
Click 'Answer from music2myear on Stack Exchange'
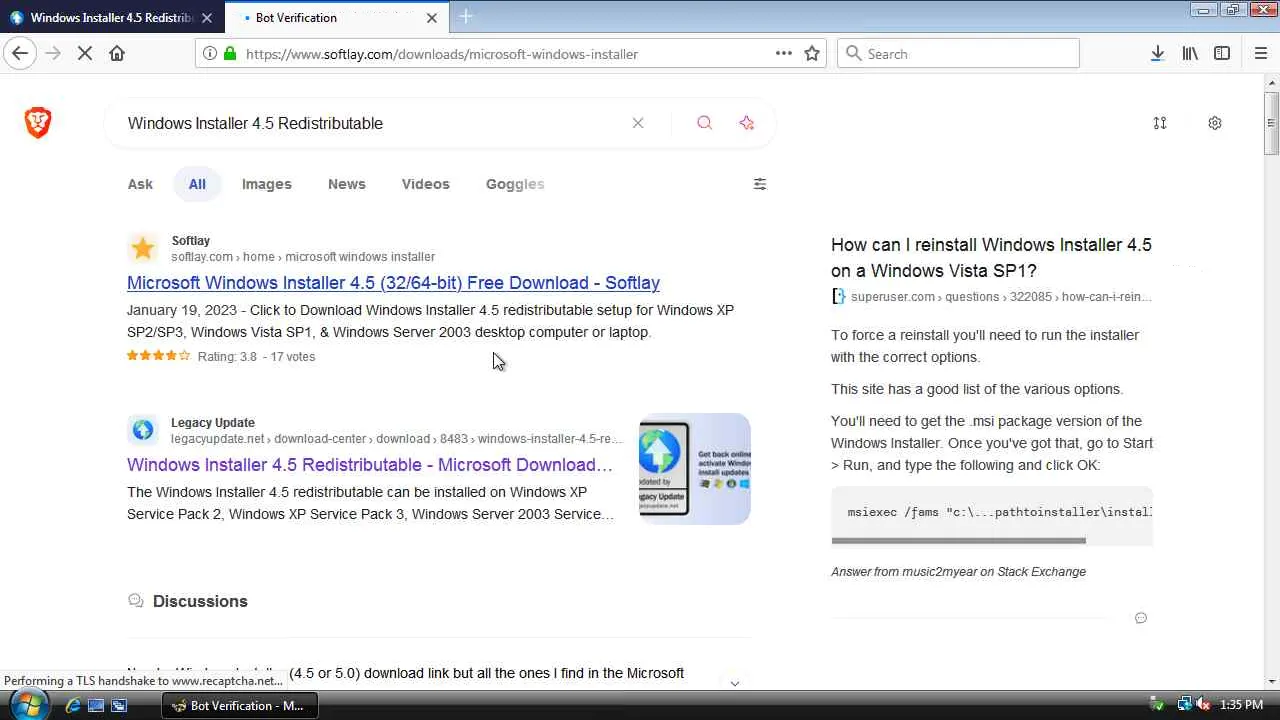(x=958, y=572)
